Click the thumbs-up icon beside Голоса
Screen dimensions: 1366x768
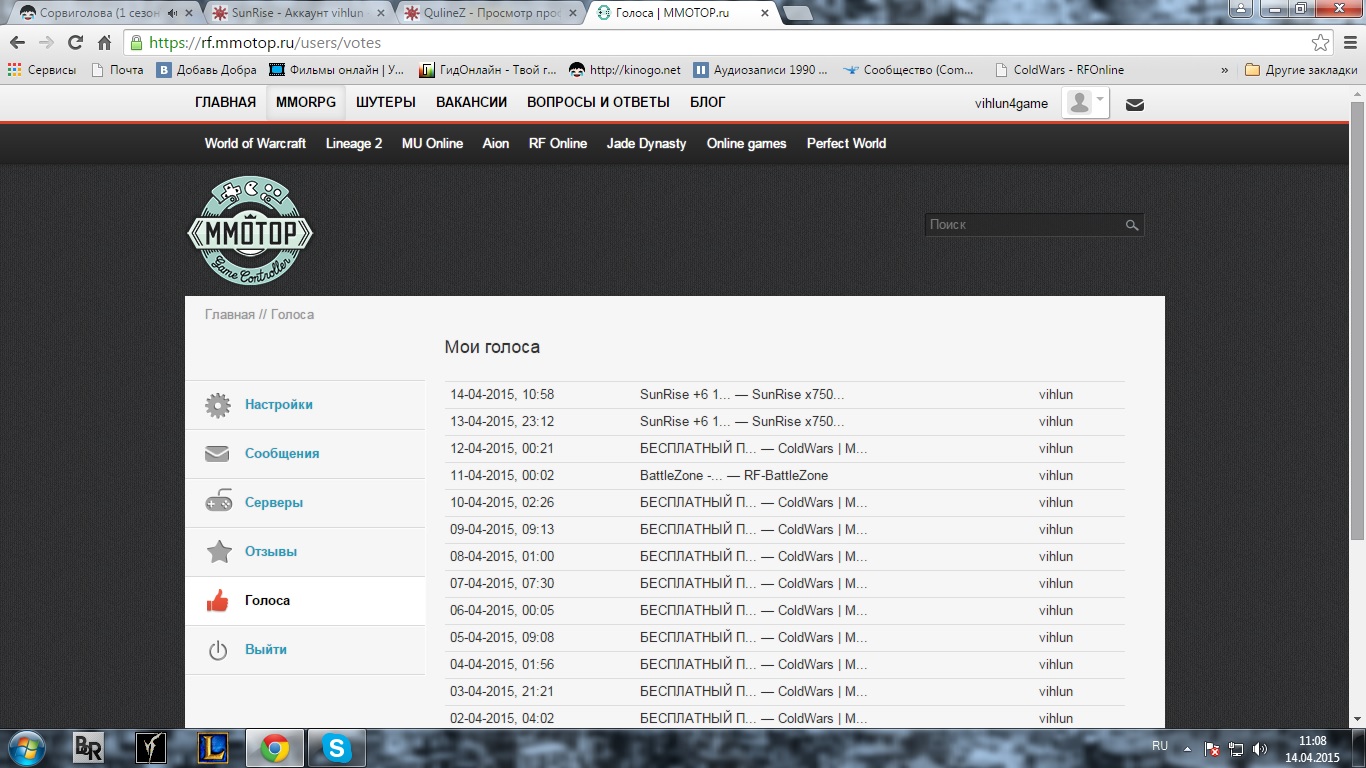(x=217, y=601)
